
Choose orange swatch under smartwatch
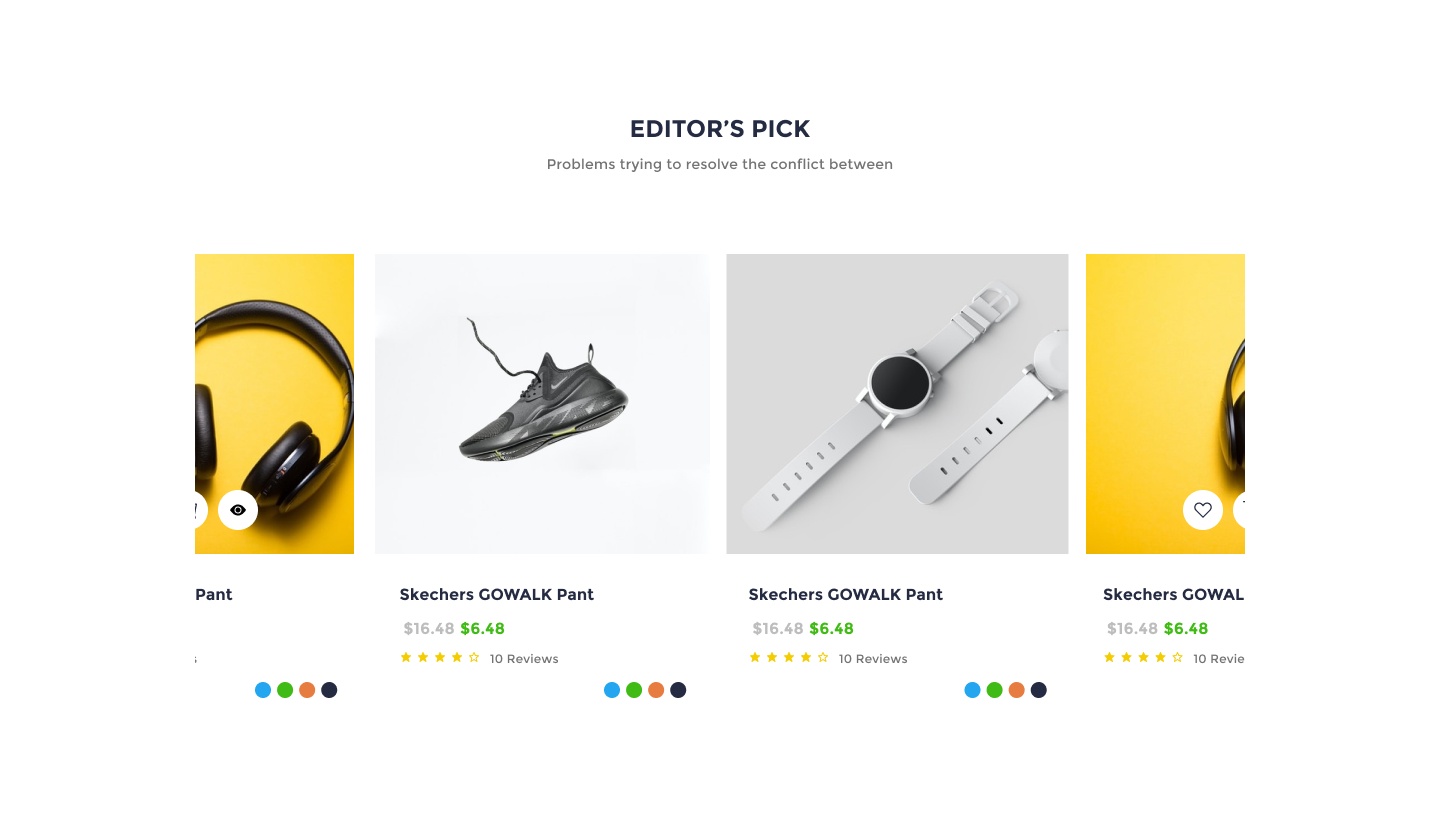point(1016,690)
